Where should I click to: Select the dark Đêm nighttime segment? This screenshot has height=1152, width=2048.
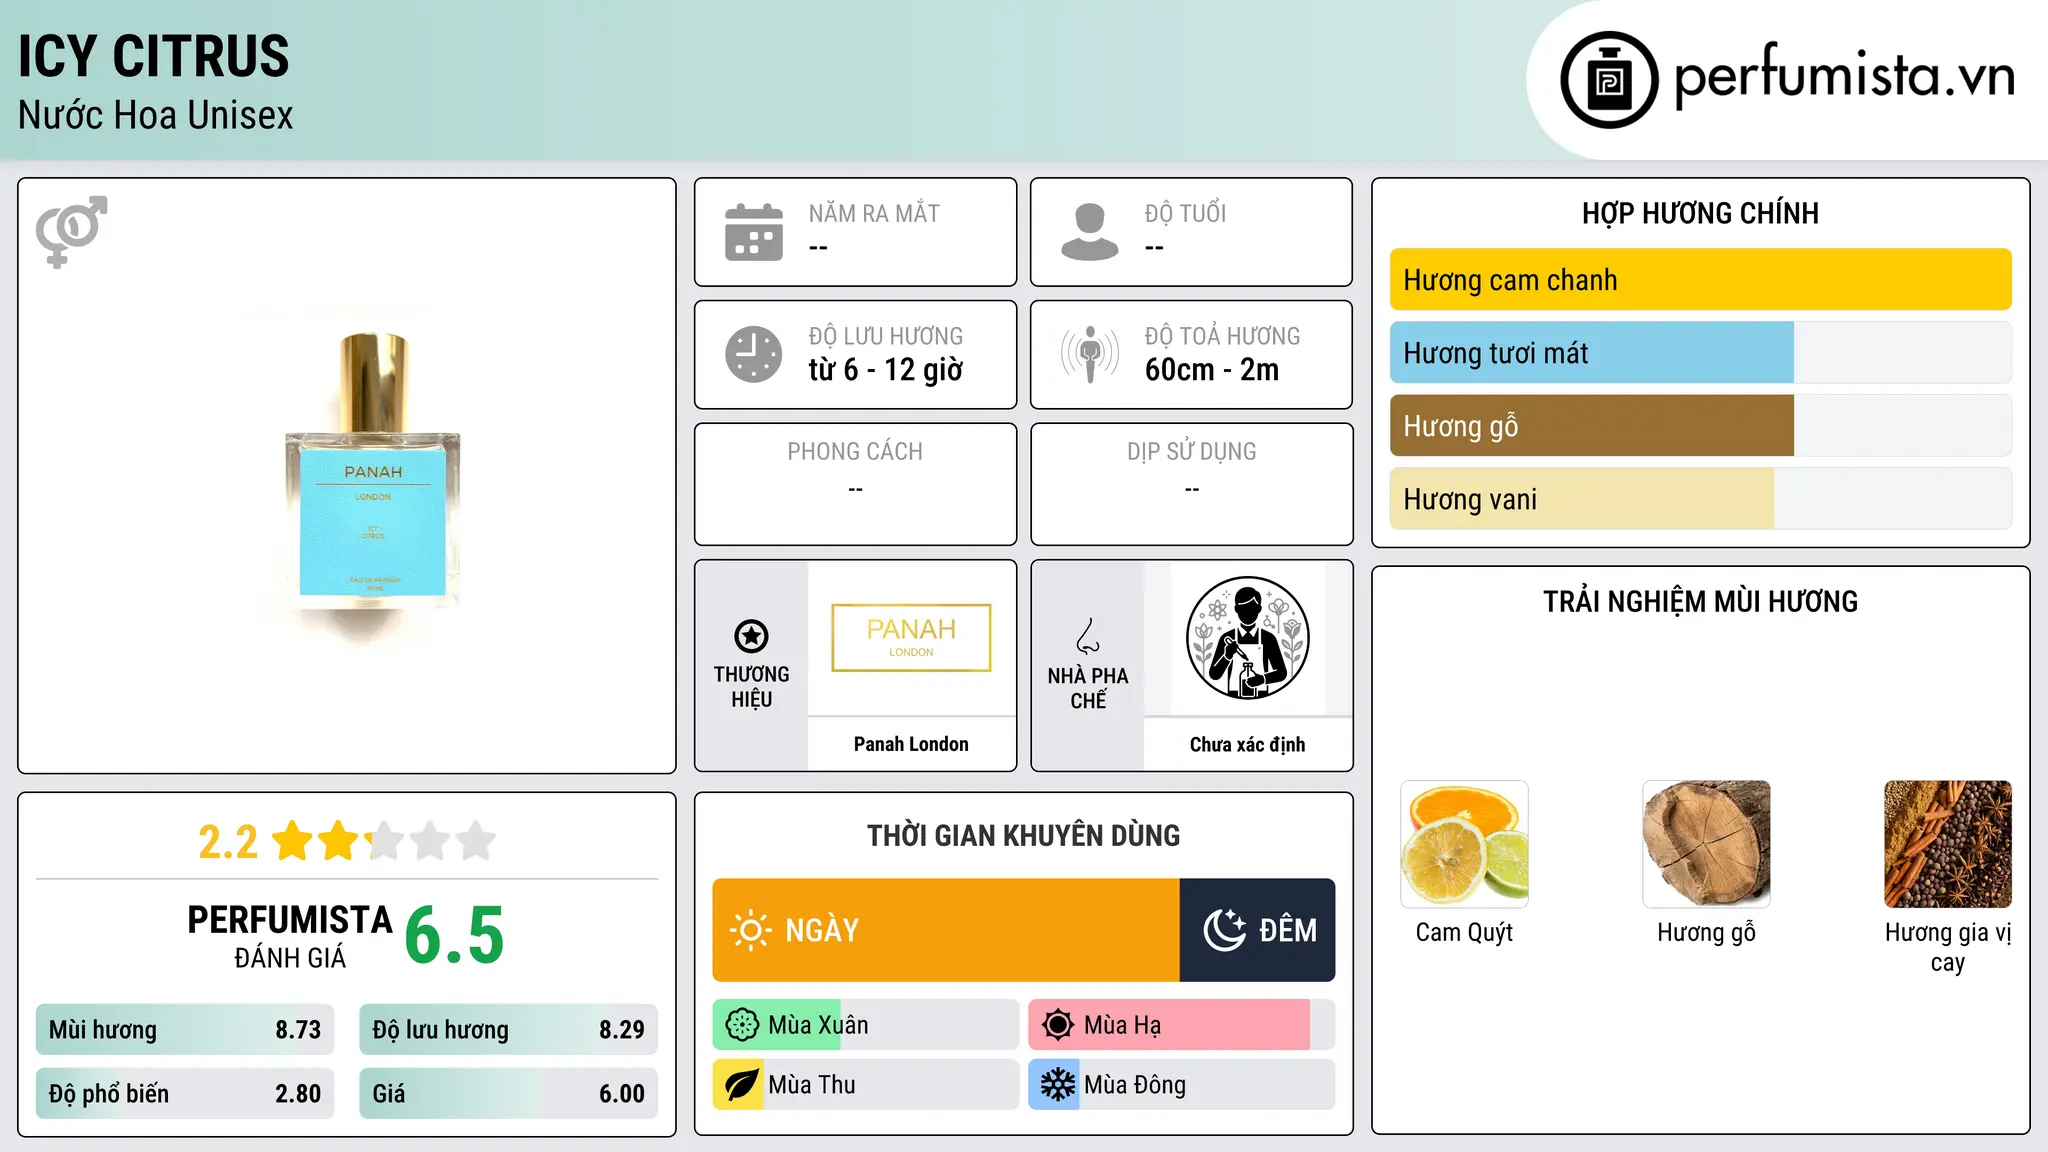click(1257, 930)
